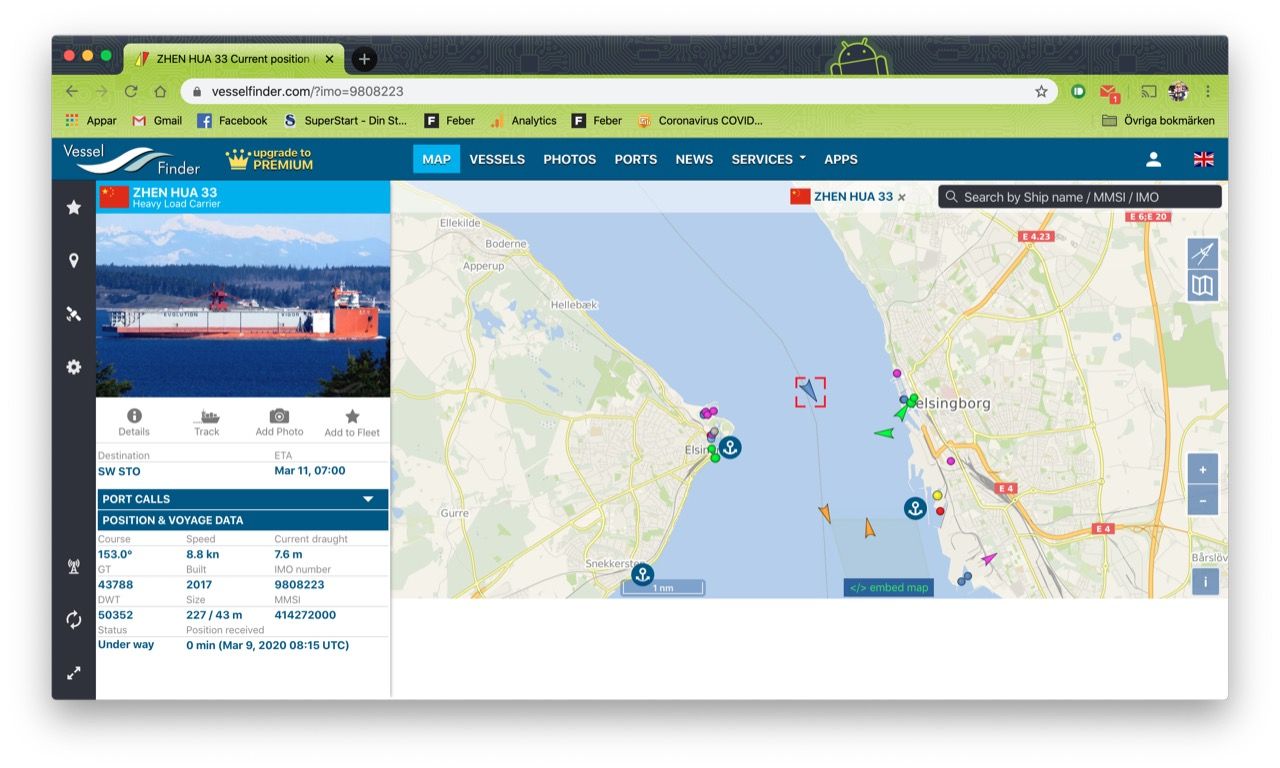Click the refresh arrows sidebar icon

[73, 620]
